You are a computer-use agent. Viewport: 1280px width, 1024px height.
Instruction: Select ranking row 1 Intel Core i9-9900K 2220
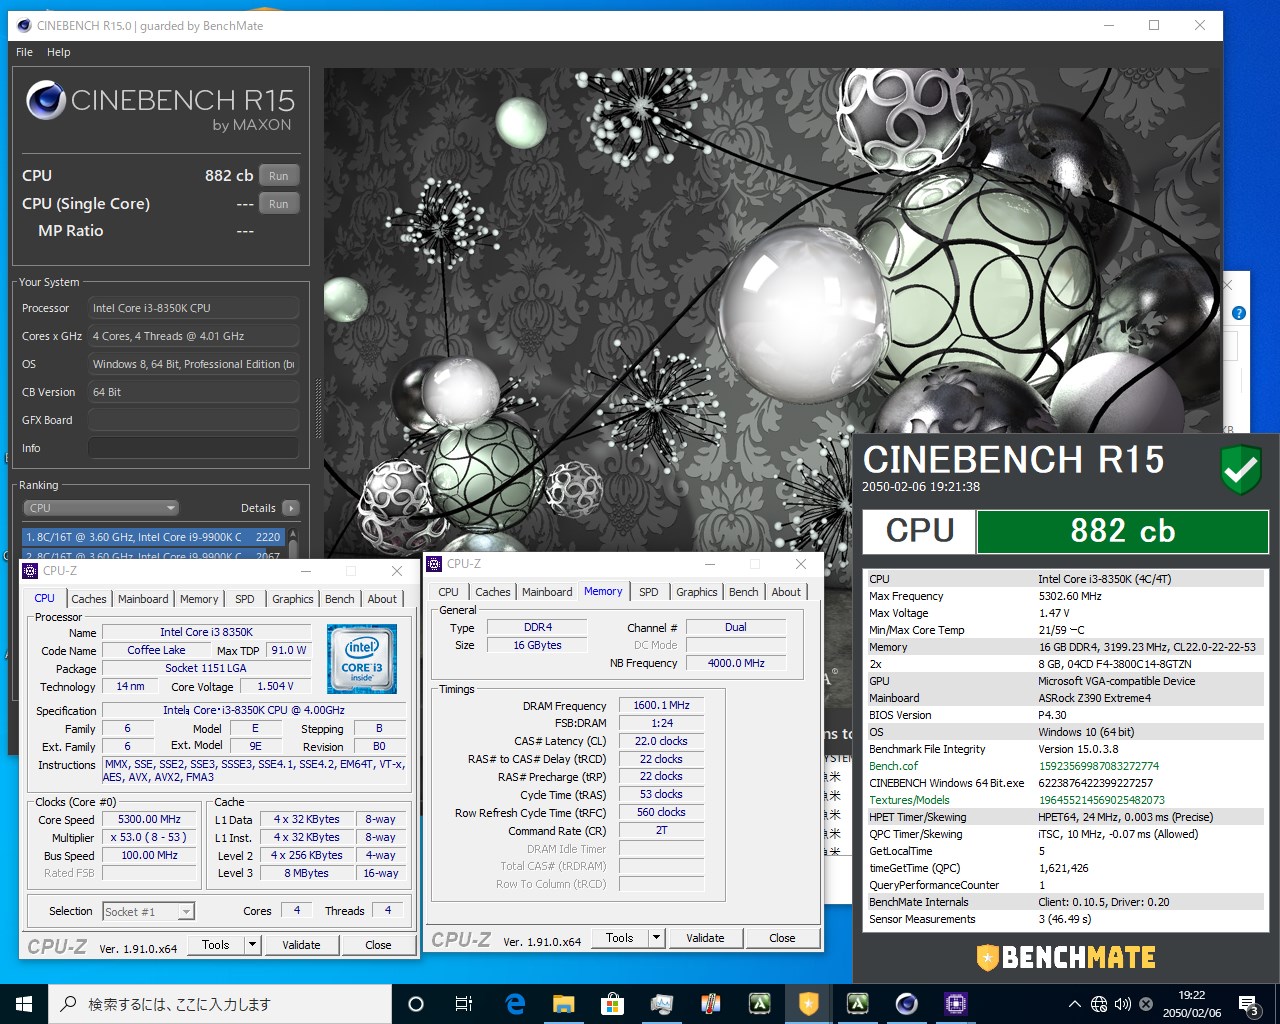coord(153,537)
